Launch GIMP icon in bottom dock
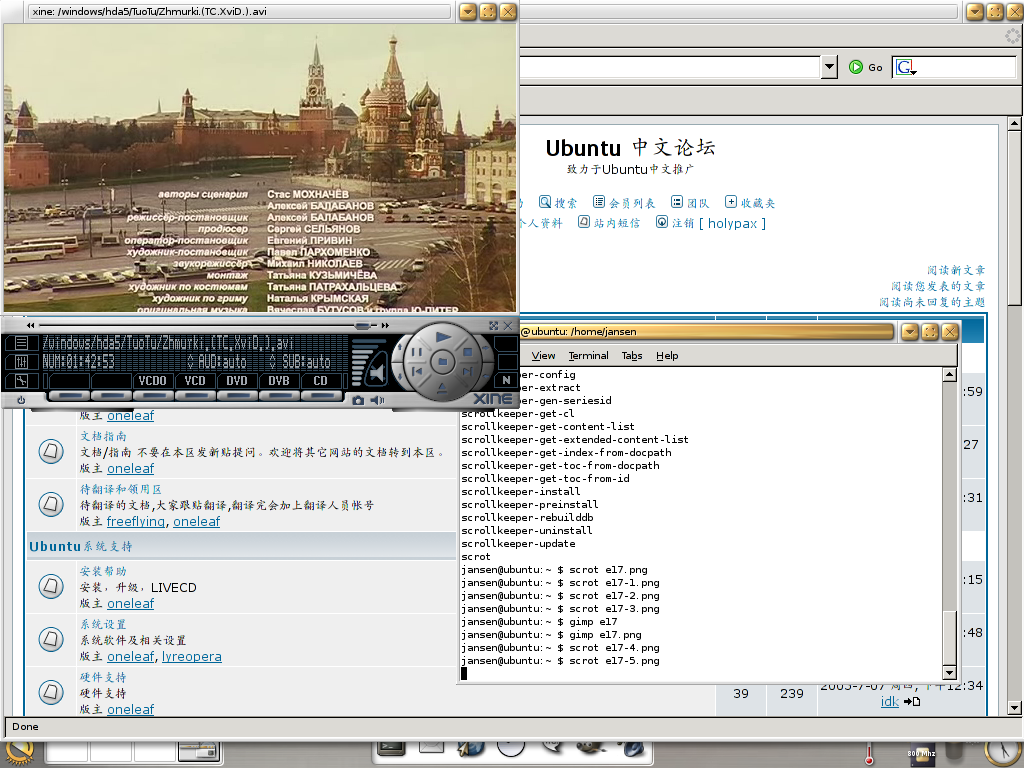1024x768 pixels. click(591, 747)
